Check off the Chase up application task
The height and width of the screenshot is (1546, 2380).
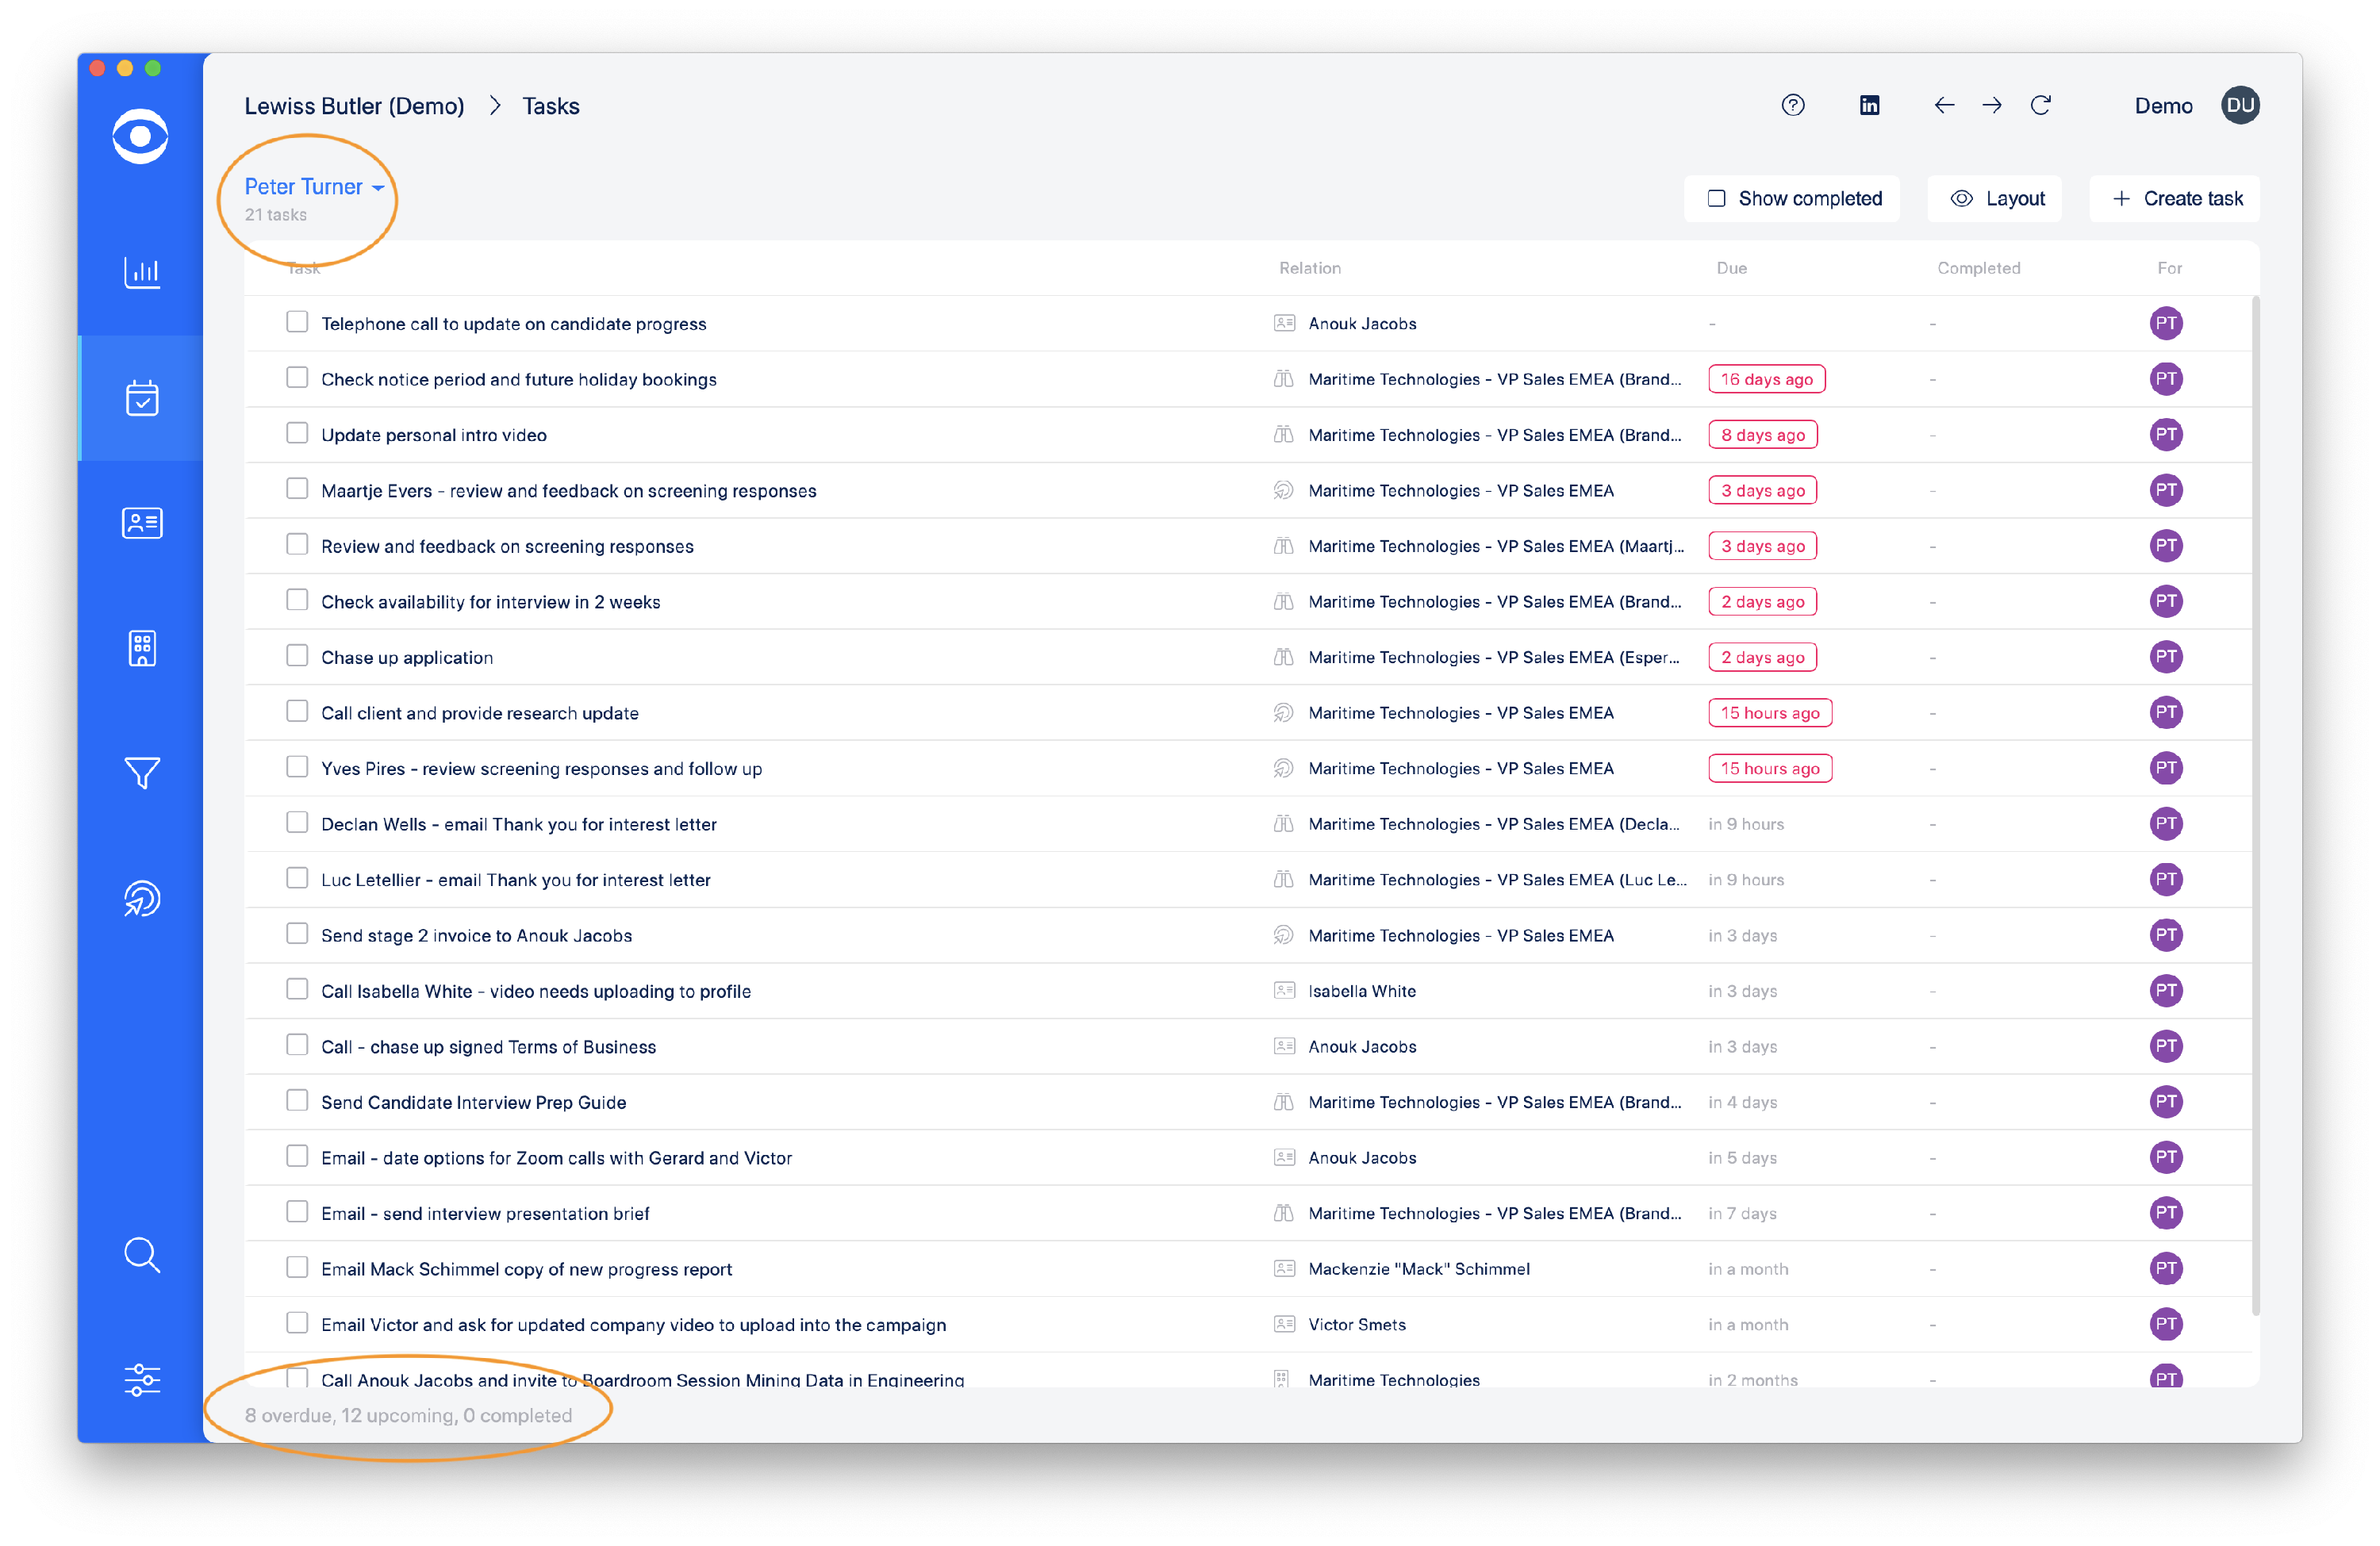point(297,656)
